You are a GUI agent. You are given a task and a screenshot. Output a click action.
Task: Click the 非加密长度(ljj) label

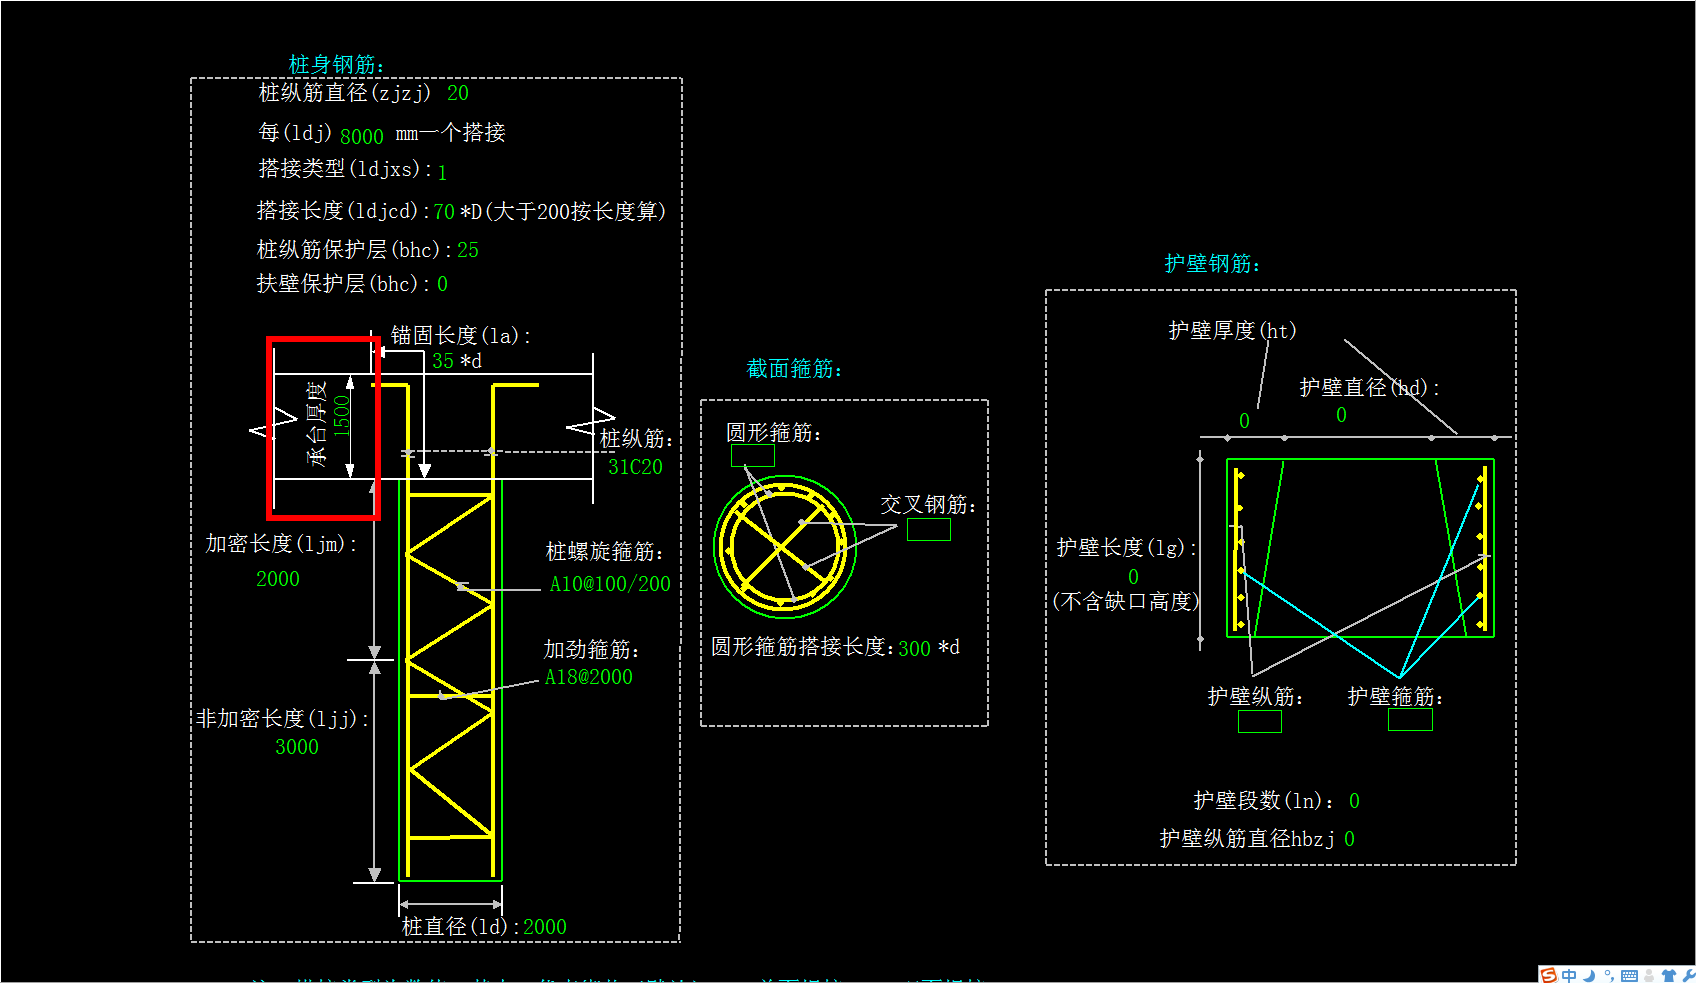283,719
